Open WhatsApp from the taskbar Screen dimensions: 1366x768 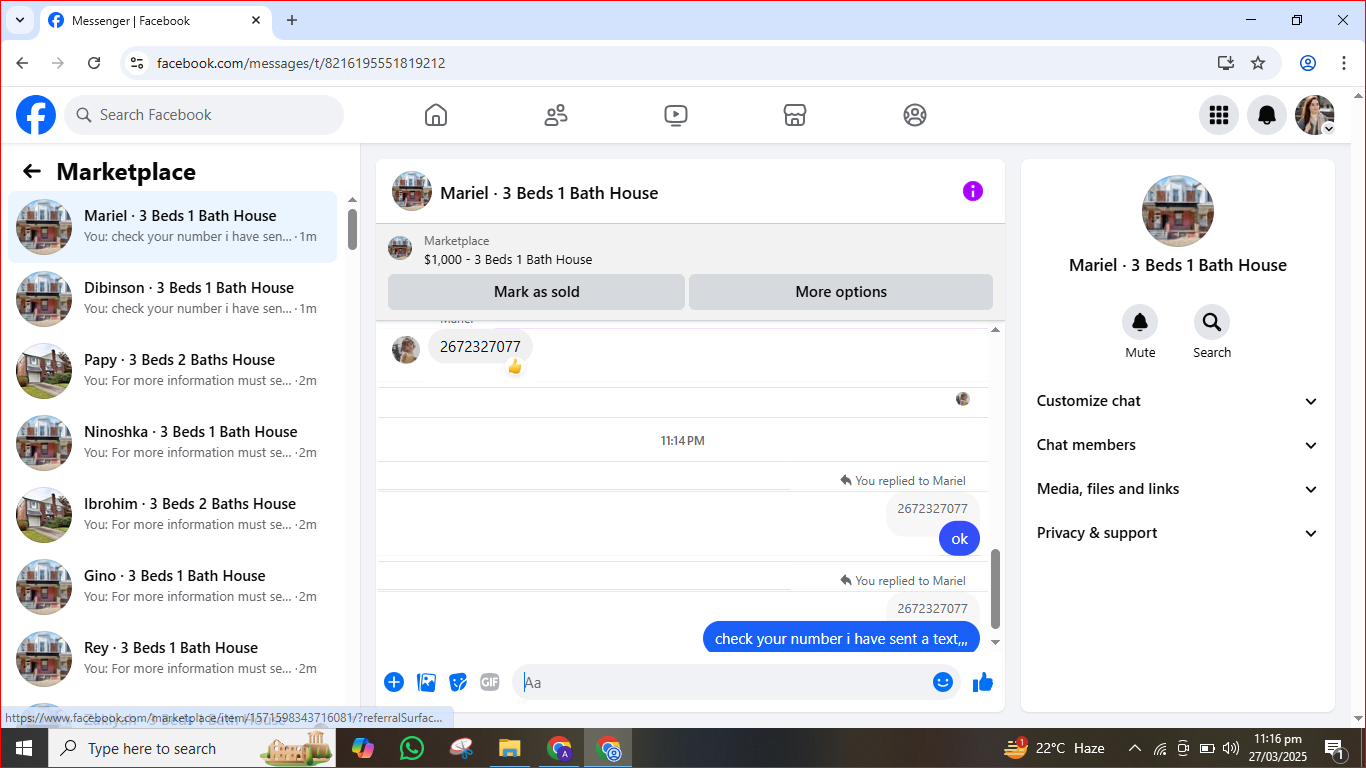point(411,748)
